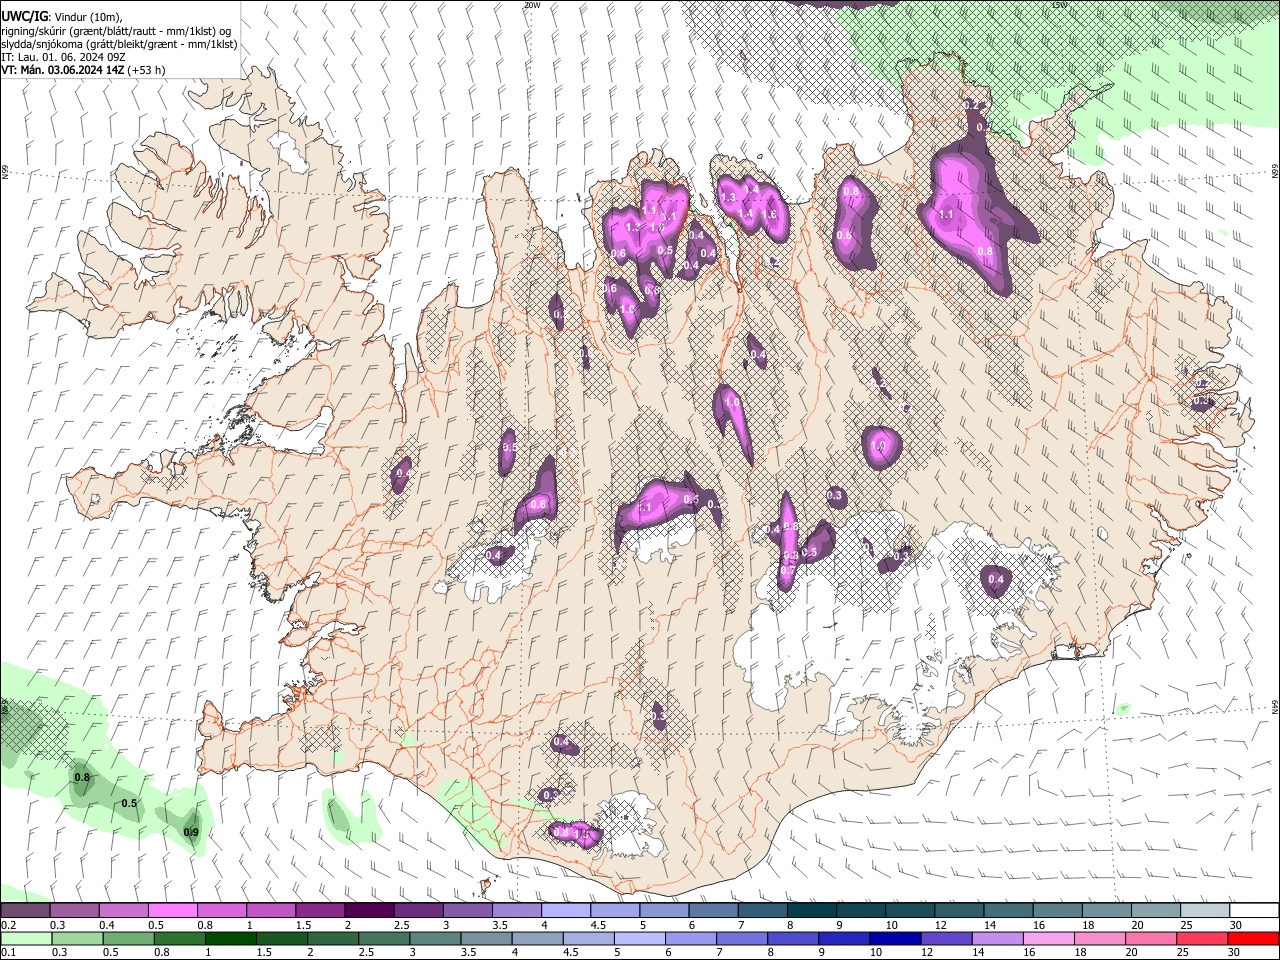1280x960 pixels.
Task: Click the dark green swatch labeled 1
Action: click(x=230, y=938)
